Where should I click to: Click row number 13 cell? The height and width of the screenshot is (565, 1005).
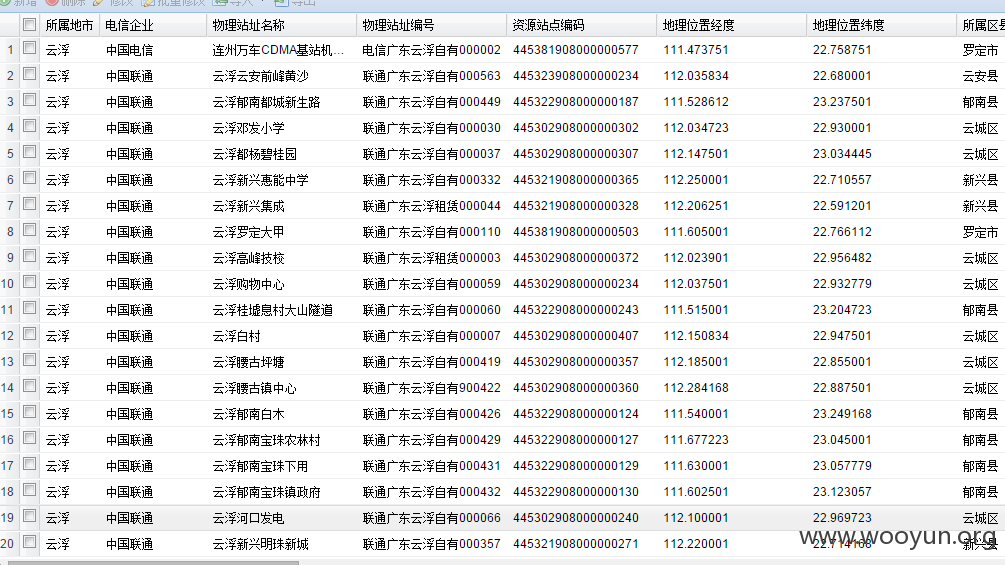pyautogui.click(x=8, y=362)
